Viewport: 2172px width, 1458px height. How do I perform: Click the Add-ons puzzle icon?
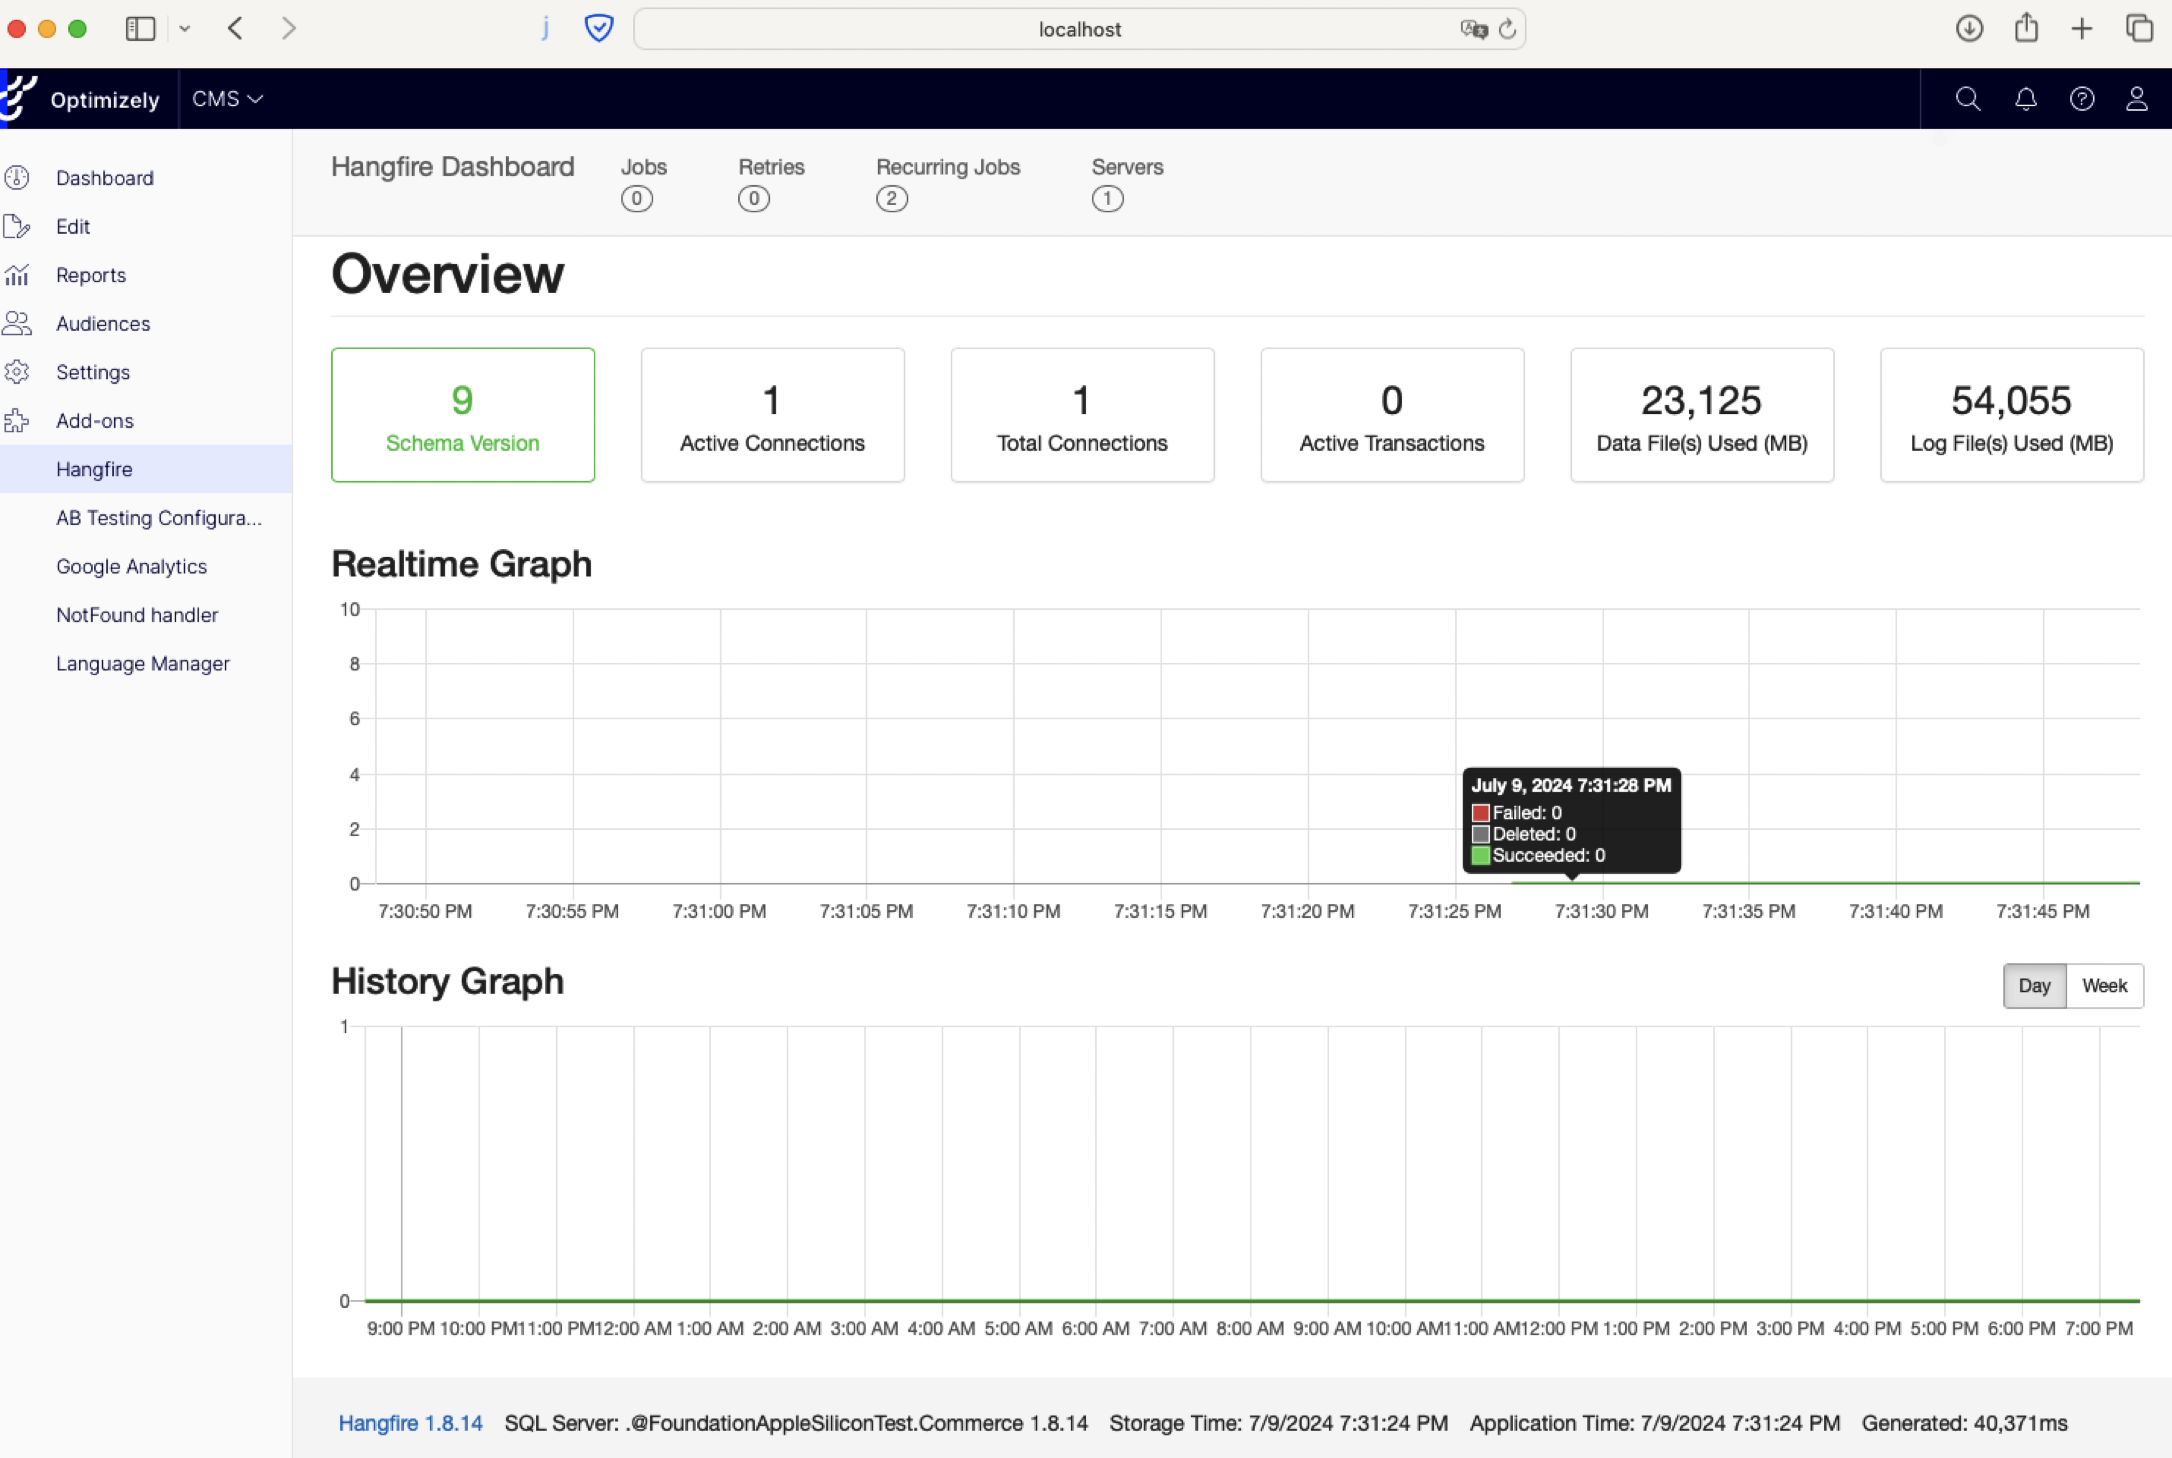(x=17, y=421)
